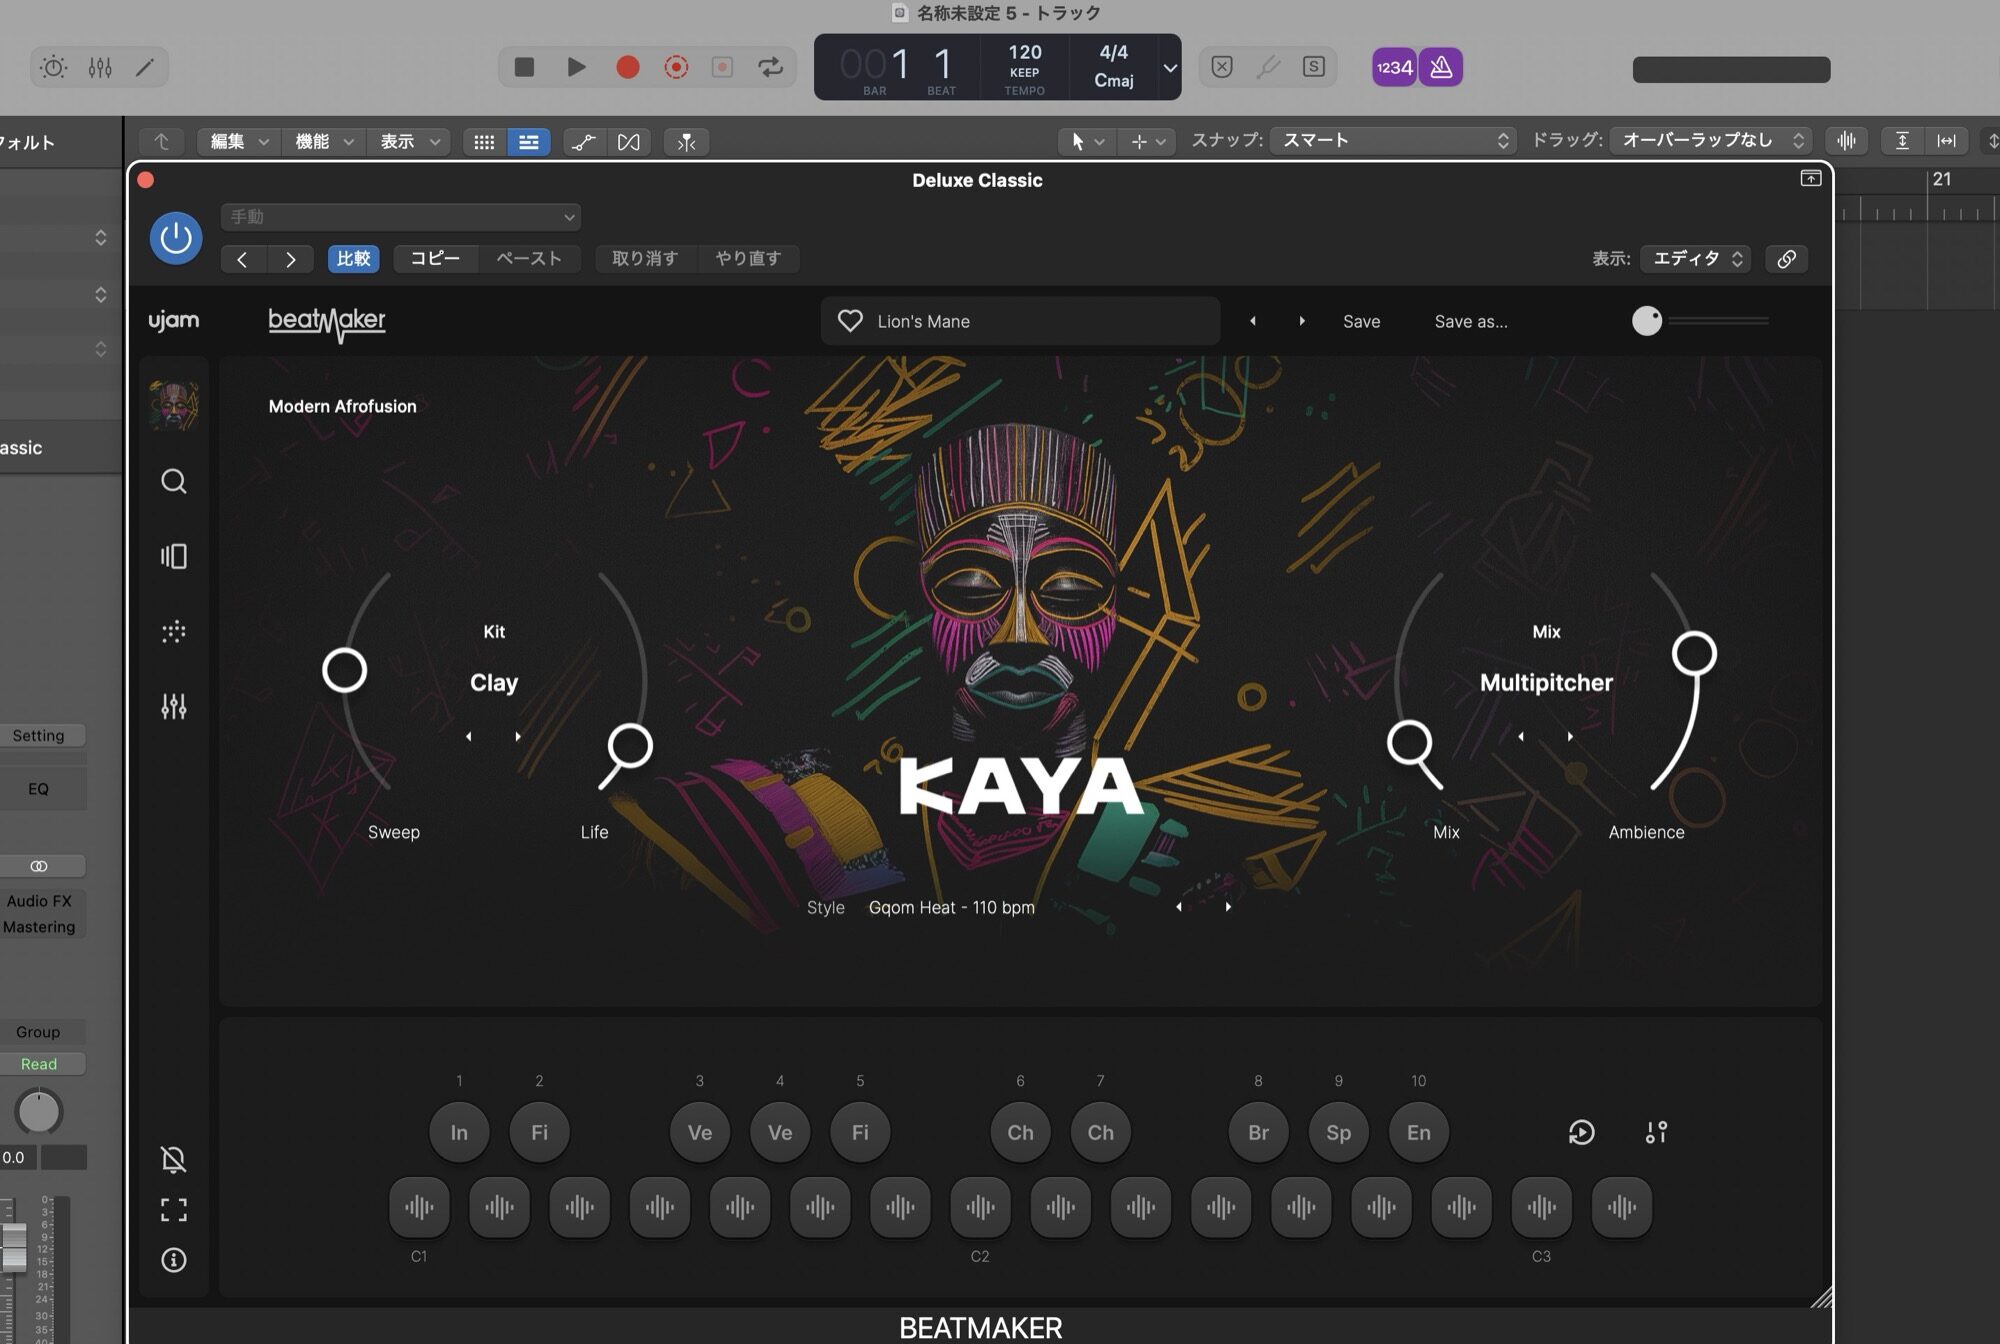Screen dimensions: 2000x1344
Task: Go to previous preset arrow
Action: [x=1253, y=321]
